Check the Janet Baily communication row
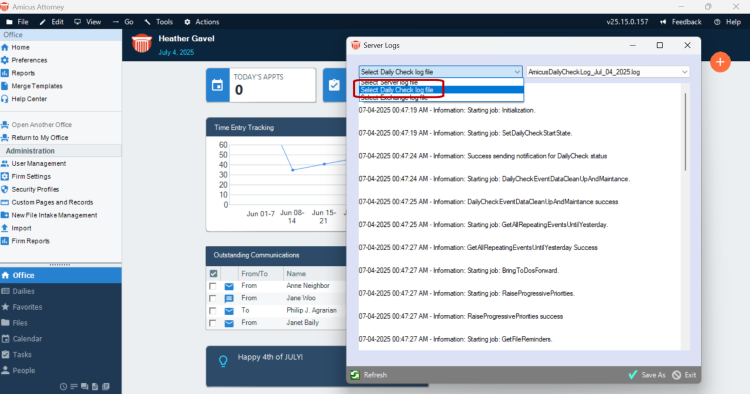 pyautogui.click(x=213, y=323)
